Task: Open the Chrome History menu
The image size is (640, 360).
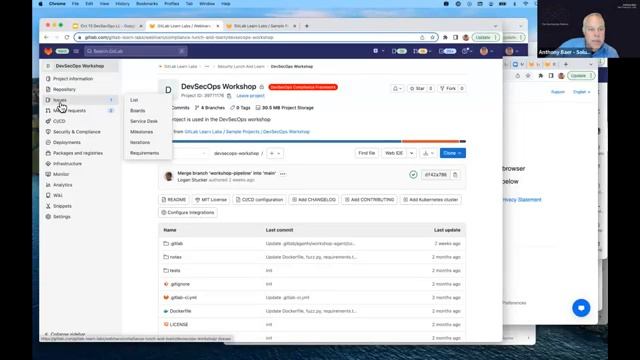Action: click(122, 4)
